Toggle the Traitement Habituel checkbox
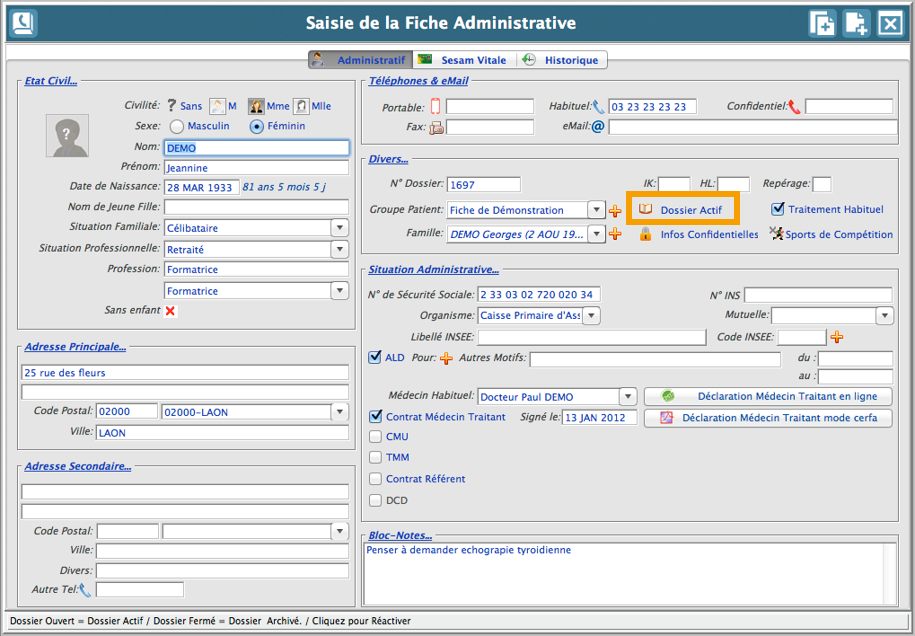This screenshot has width=915, height=636. 777,209
